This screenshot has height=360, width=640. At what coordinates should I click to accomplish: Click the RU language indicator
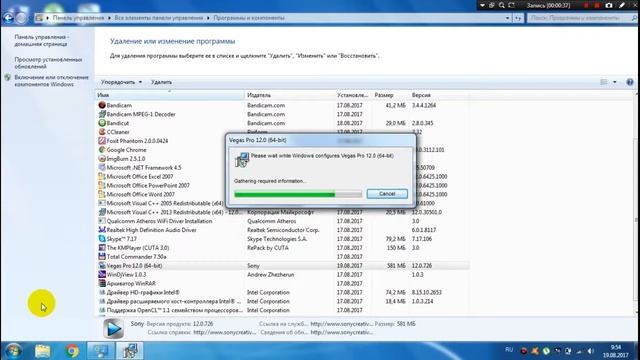pos(509,350)
